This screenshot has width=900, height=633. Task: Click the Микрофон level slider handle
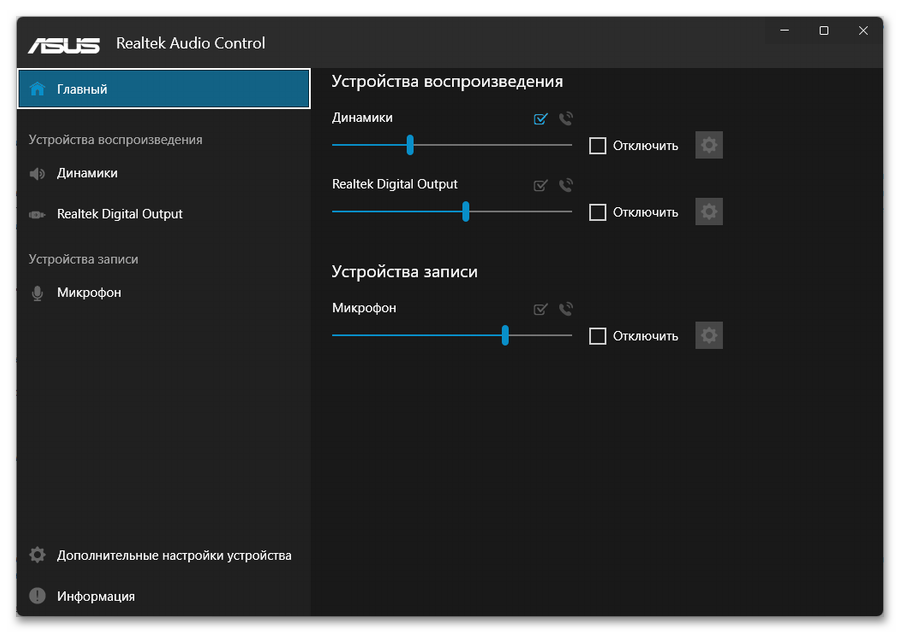click(505, 336)
